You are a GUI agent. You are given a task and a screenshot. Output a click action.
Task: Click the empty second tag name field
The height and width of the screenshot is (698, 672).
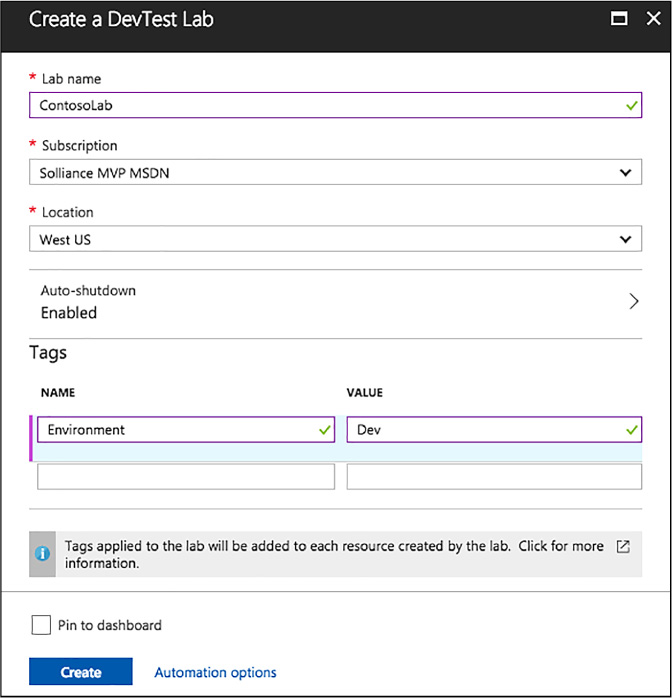tap(186, 477)
